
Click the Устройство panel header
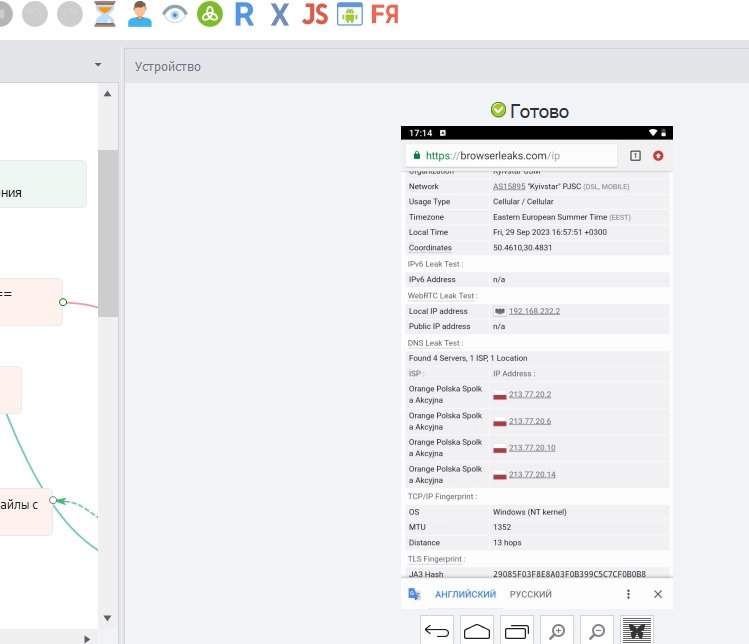click(x=168, y=66)
